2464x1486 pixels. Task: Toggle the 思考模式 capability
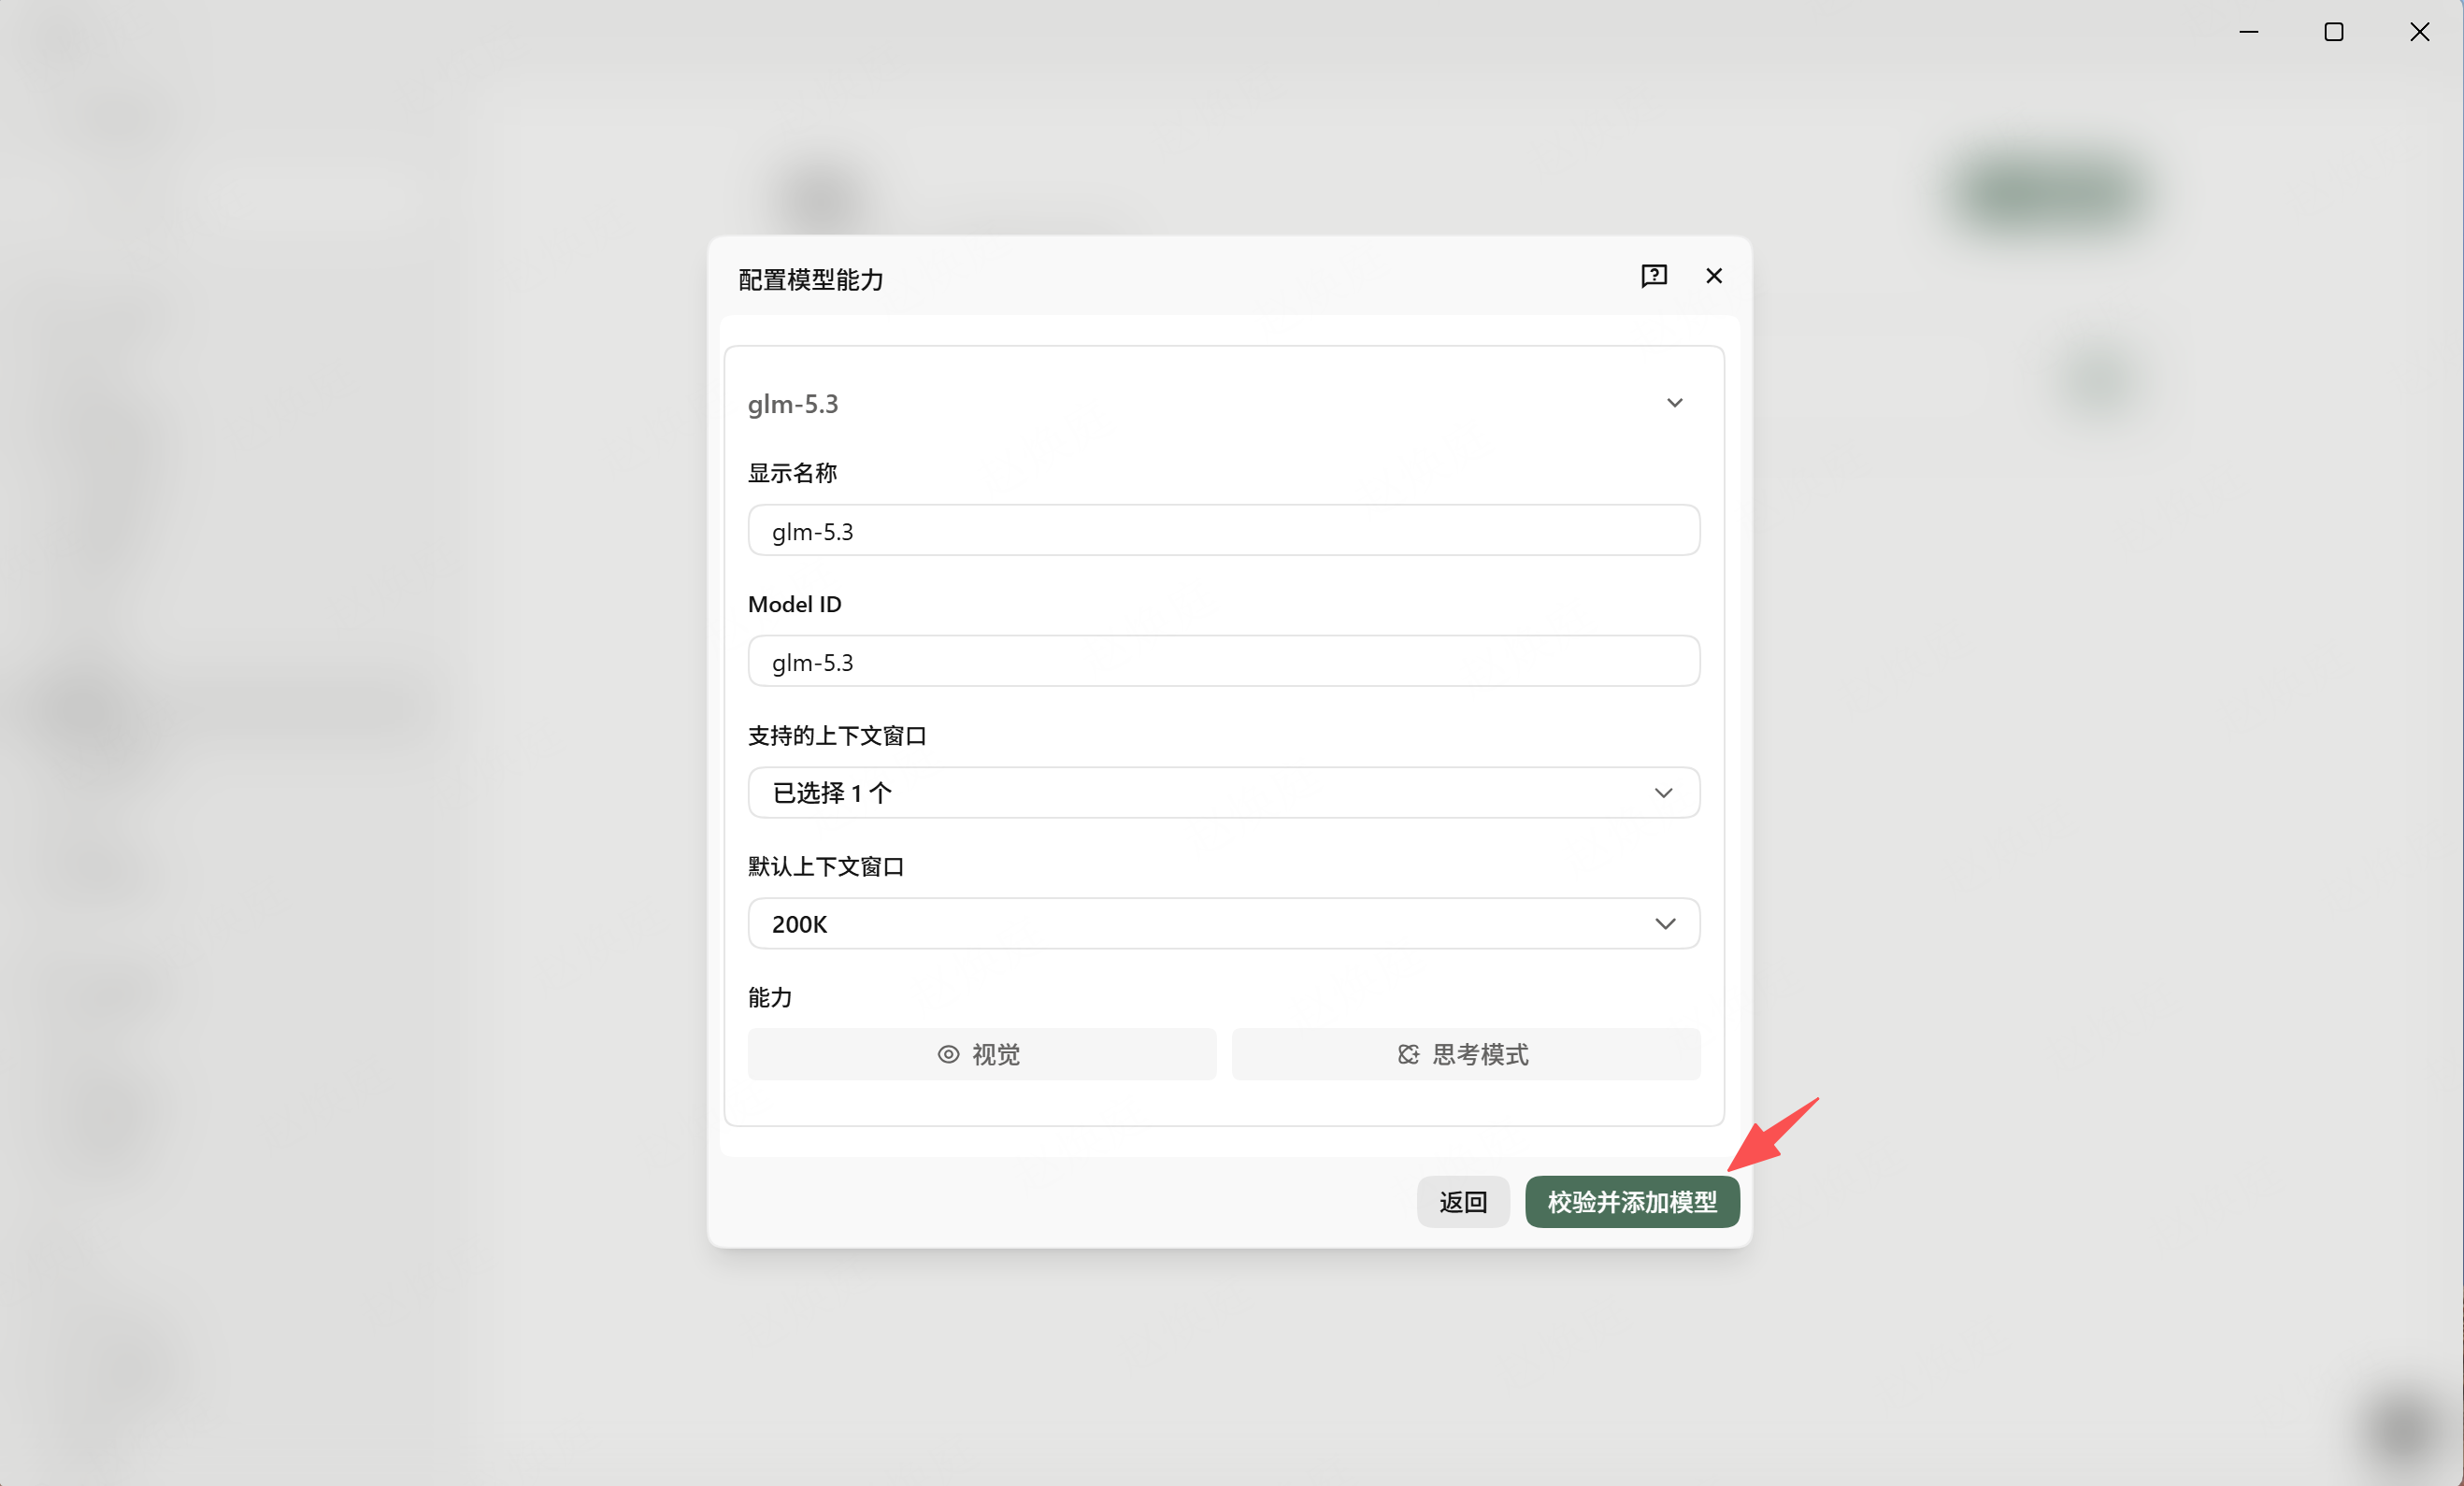point(1466,1055)
